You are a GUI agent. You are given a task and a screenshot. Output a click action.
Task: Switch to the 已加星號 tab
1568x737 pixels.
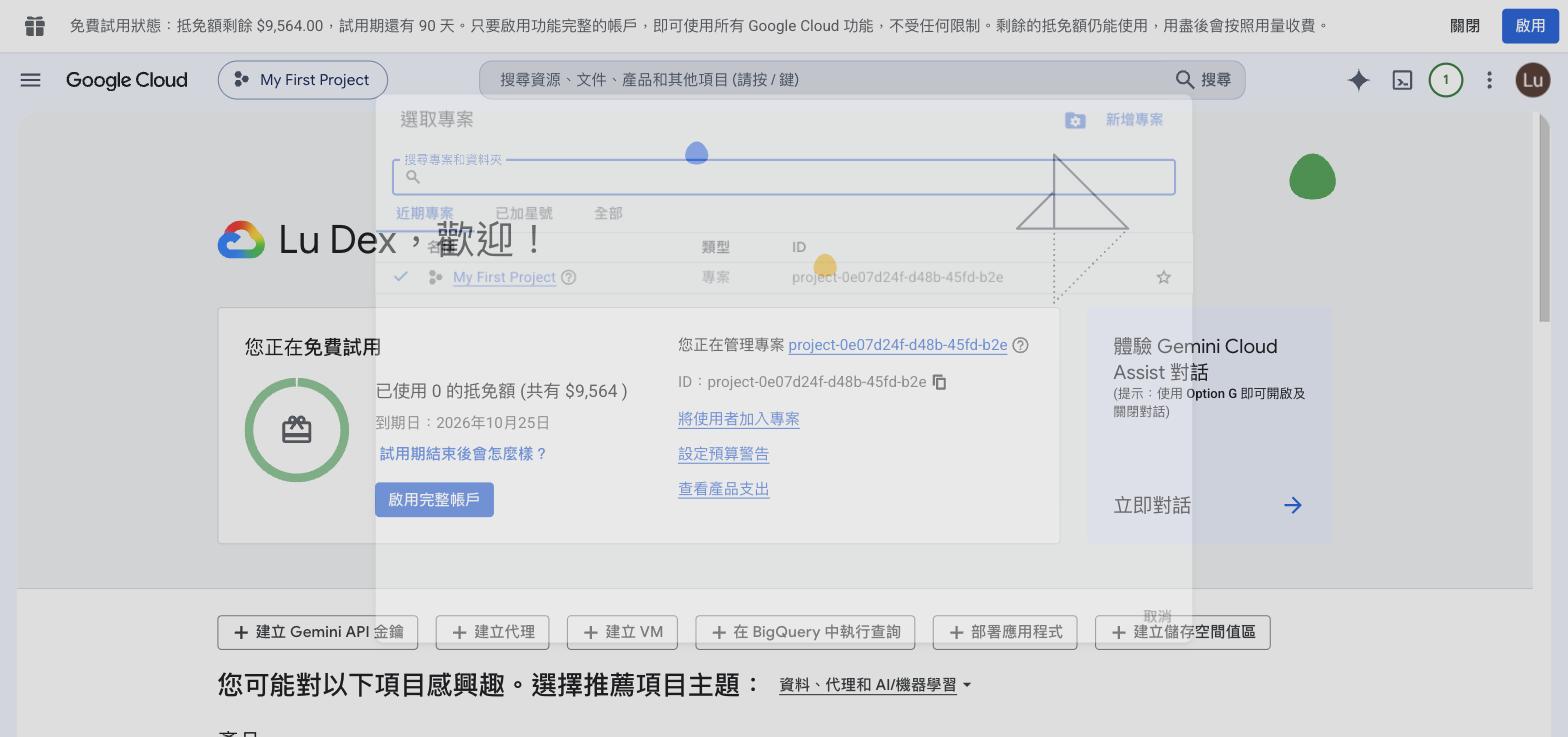coord(524,213)
